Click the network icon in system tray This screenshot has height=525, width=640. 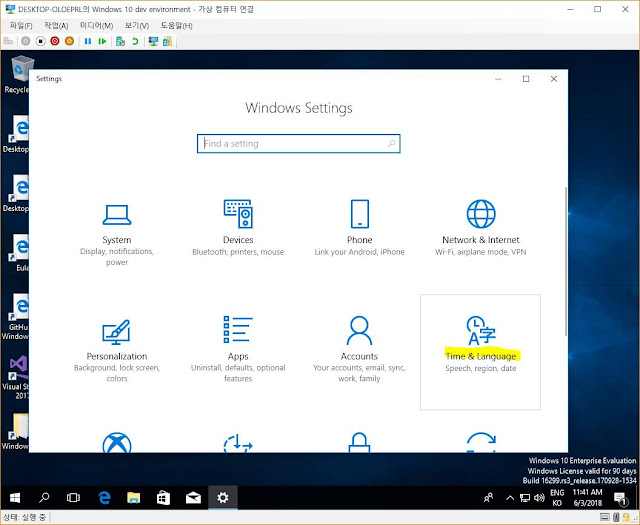(x=524, y=498)
